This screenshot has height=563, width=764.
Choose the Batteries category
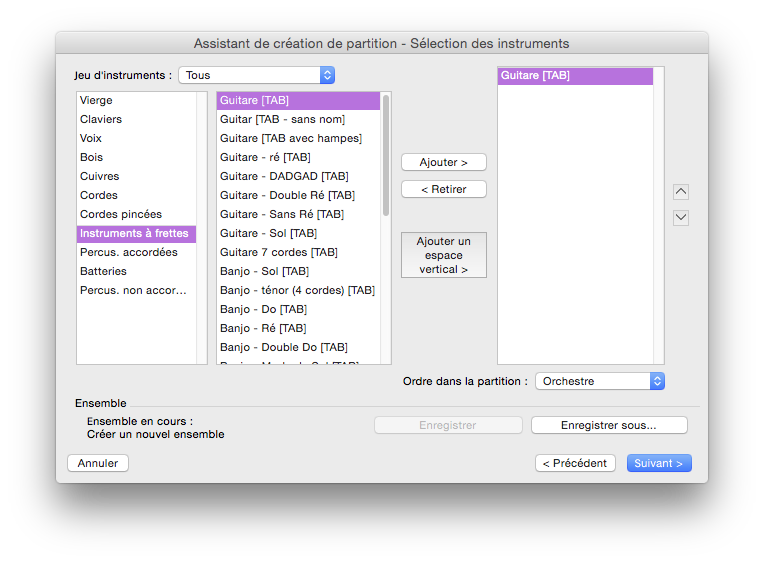103,271
